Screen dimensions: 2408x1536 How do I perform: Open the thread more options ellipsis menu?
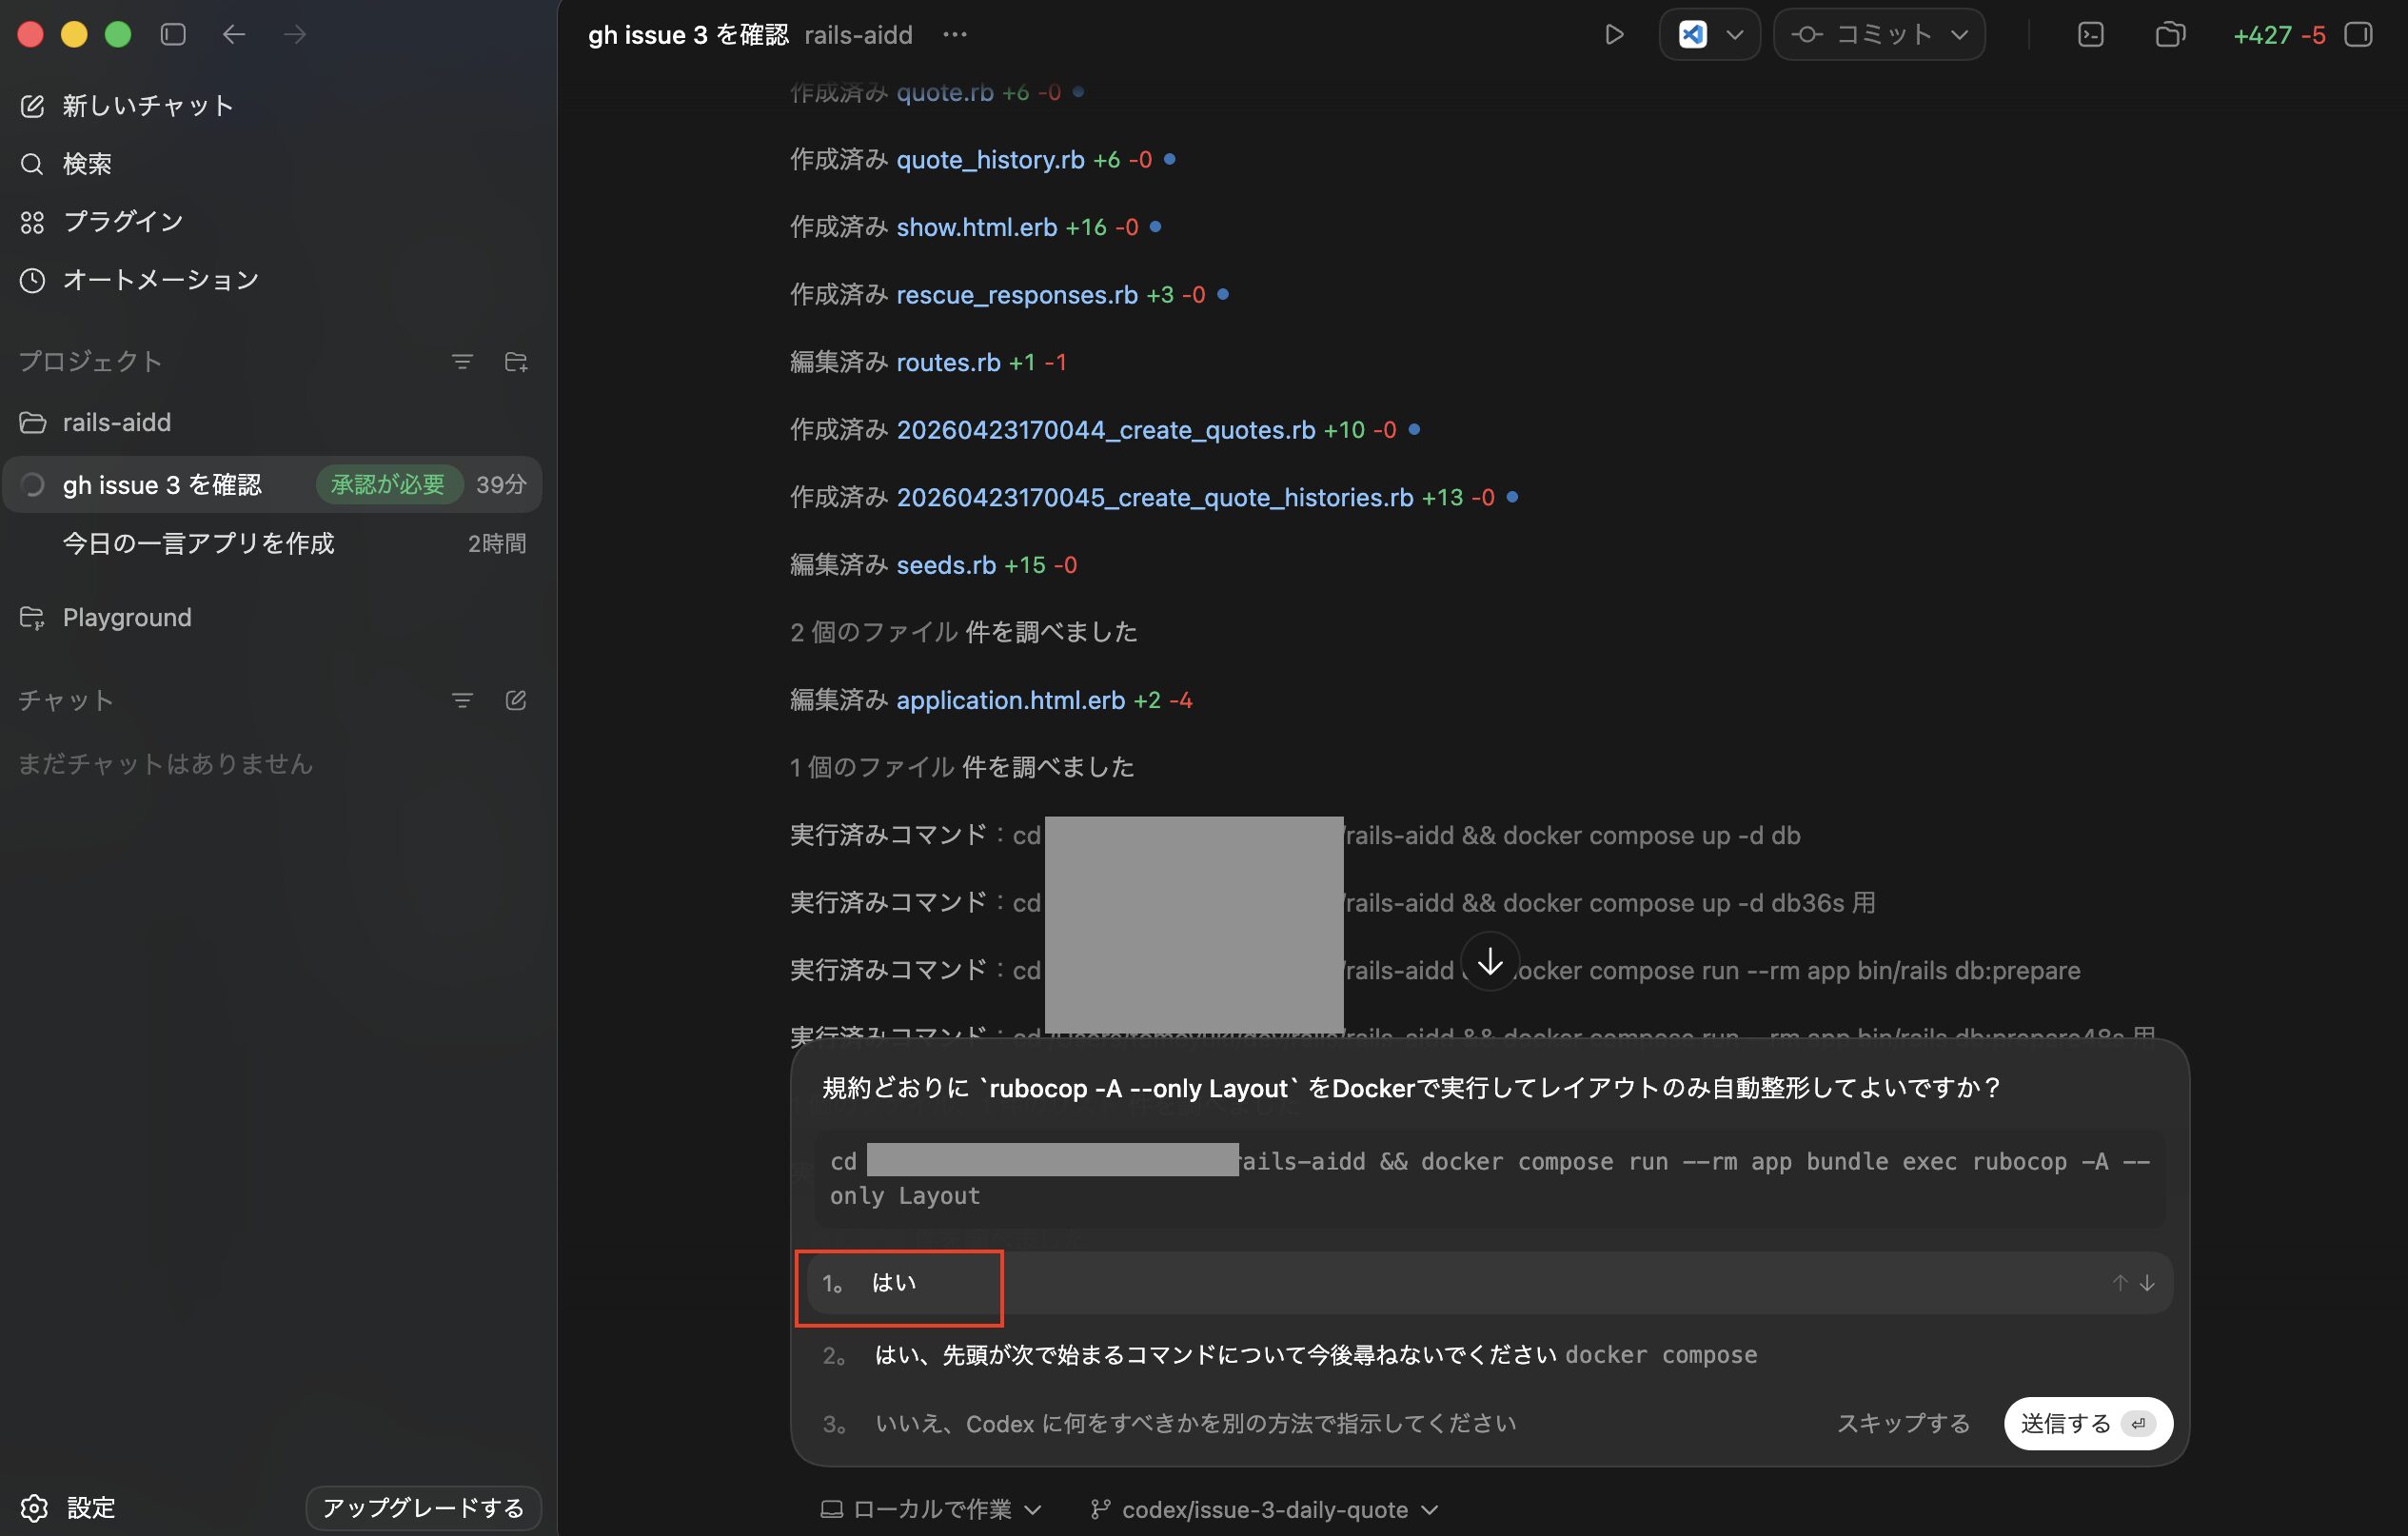954,35
